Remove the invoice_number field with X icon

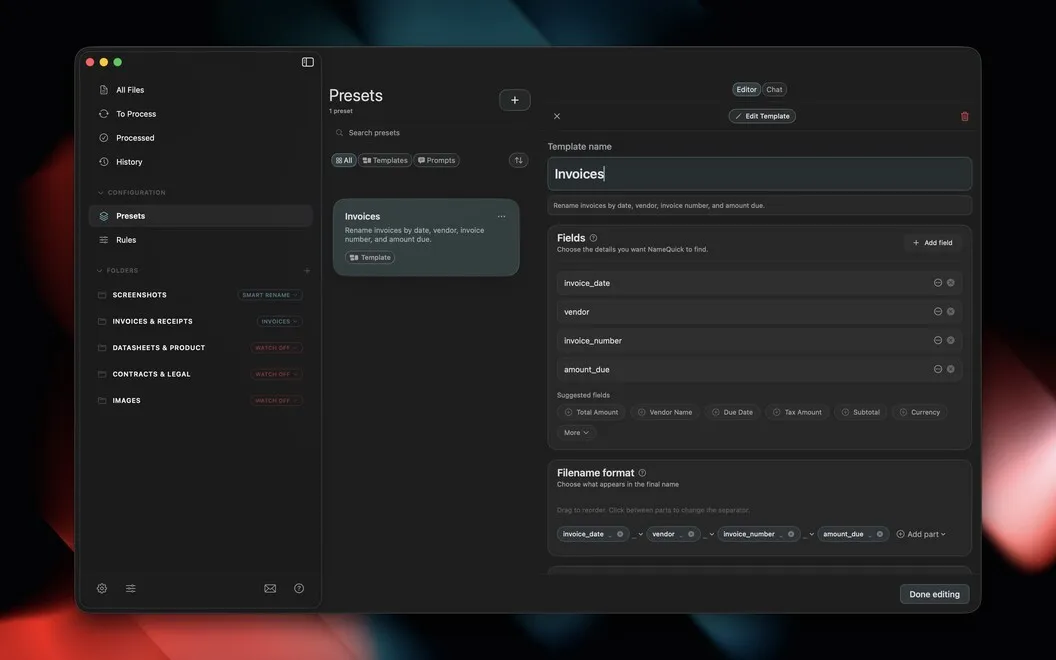pyautogui.click(x=950, y=341)
